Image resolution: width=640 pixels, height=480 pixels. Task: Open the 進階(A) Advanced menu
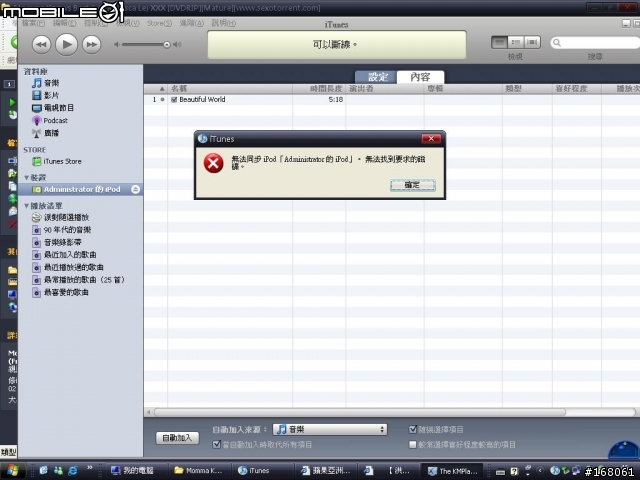click(x=192, y=23)
